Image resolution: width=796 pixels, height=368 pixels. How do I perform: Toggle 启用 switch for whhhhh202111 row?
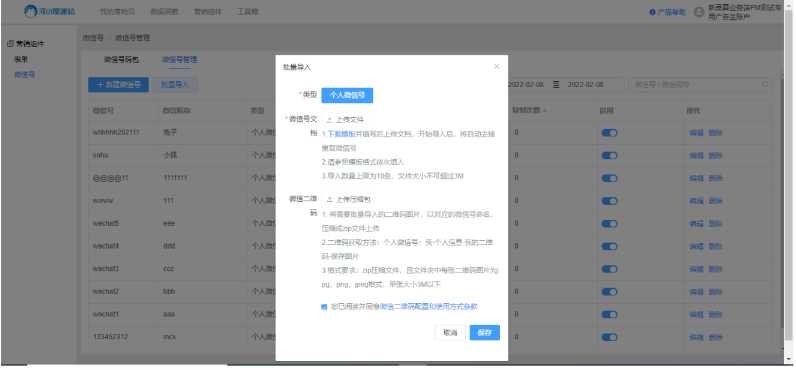[x=609, y=133]
